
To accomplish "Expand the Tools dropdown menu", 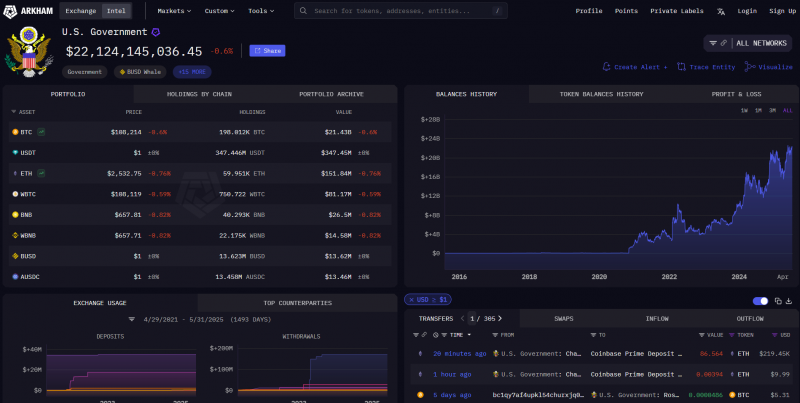I will (262, 11).
